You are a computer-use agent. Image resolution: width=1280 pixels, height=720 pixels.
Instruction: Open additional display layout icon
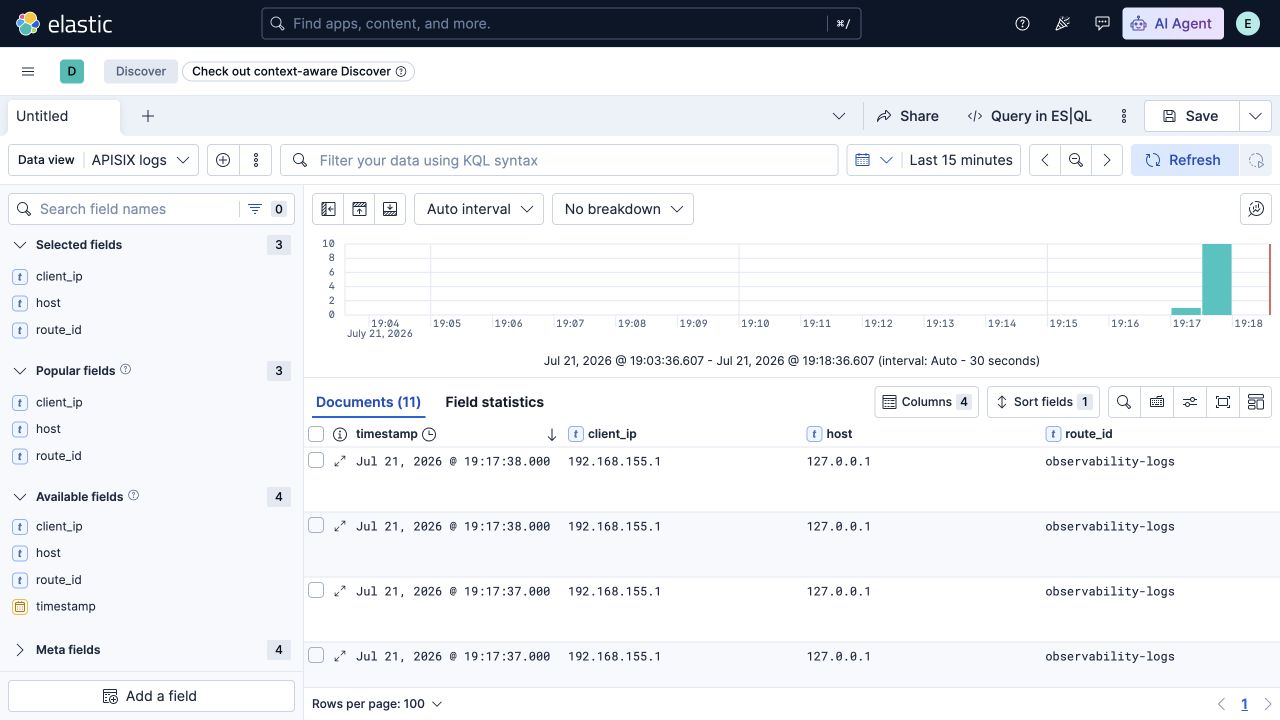[x=1256, y=402]
